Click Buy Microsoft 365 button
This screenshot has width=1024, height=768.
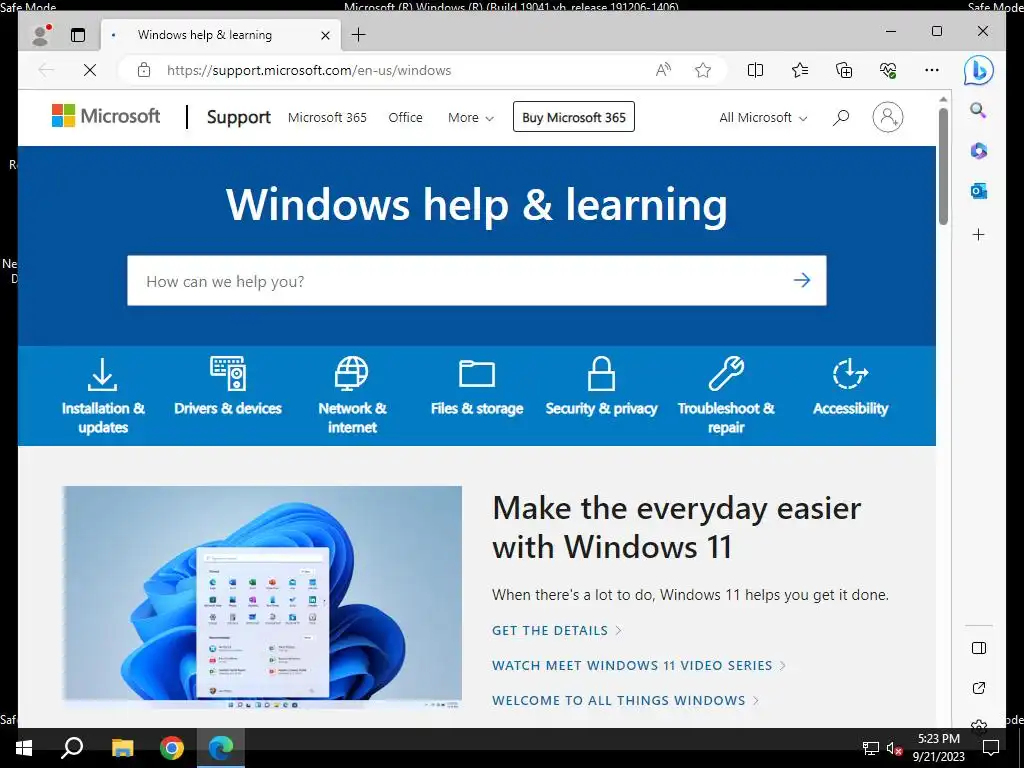click(573, 117)
